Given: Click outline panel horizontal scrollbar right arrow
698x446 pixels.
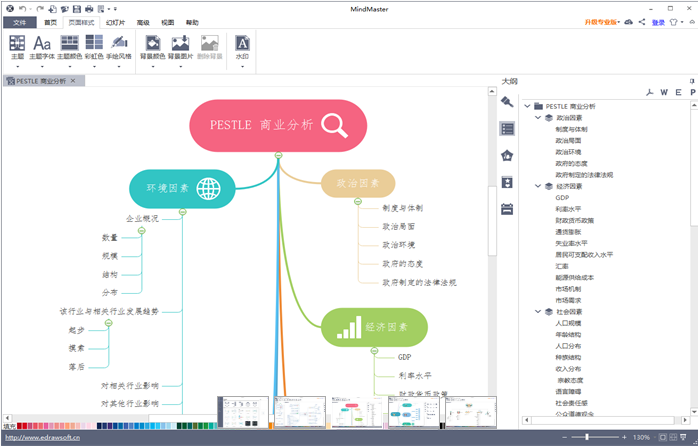Looking at the screenshot, I should click(685, 420).
